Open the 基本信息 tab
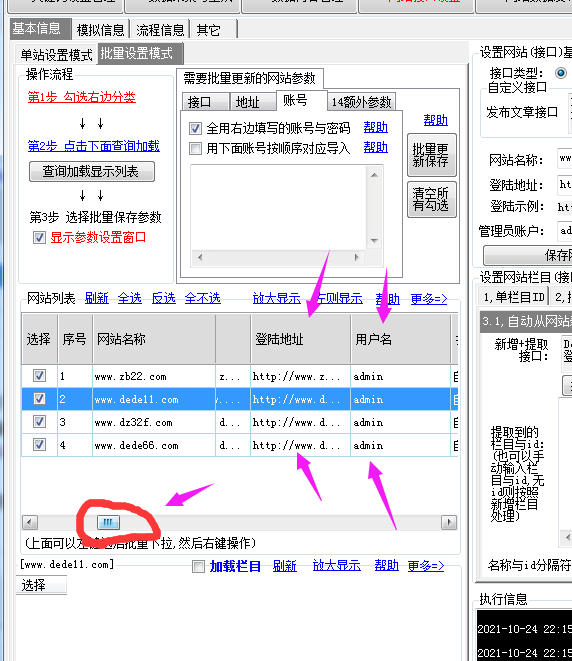572x661 pixels. pyautogui.click(x=40, y=29)
